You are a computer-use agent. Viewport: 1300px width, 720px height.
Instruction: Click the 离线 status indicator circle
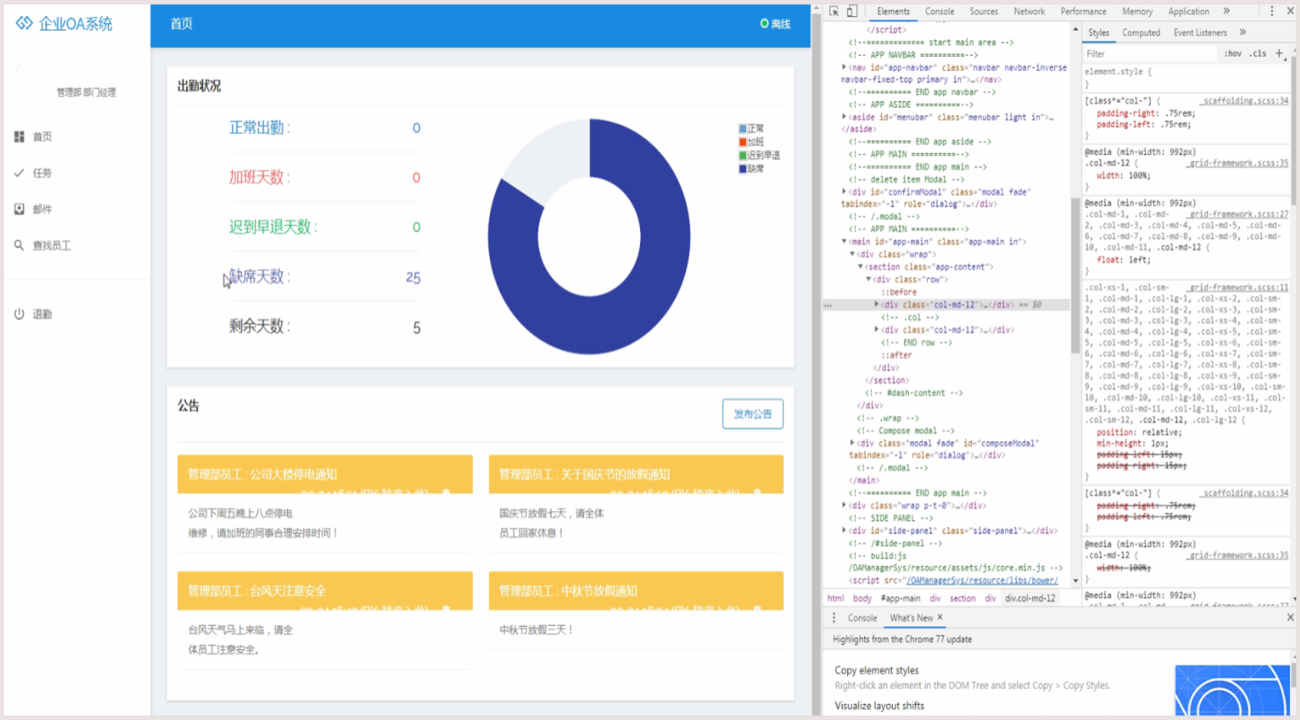point(764,23)
